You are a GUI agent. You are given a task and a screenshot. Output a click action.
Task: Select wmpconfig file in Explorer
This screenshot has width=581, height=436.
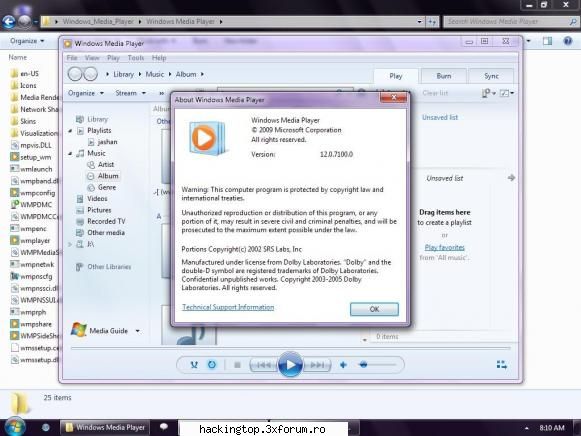37,193
